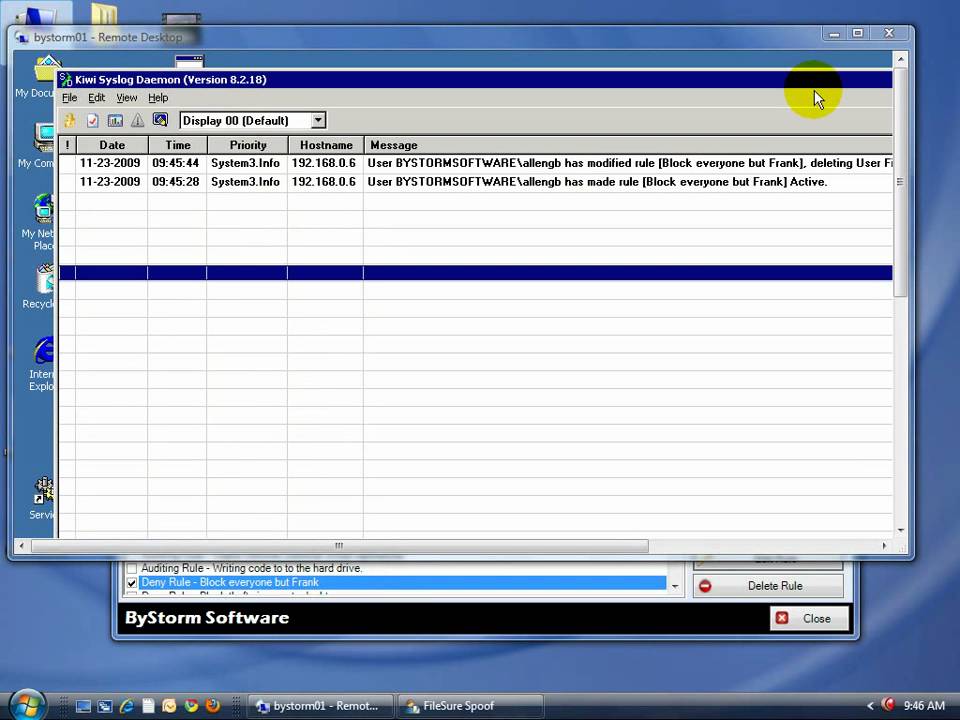The image size is (960, 720).
Task: Select the 09:45:44 log entry time
Action: [x=176, y=163]
